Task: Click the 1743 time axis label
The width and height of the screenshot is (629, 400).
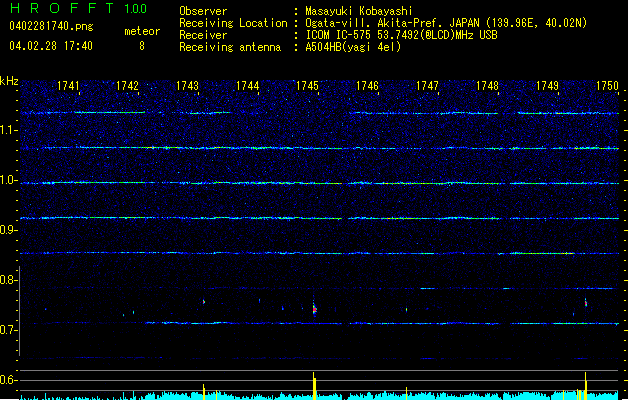Action: [187, 86]
